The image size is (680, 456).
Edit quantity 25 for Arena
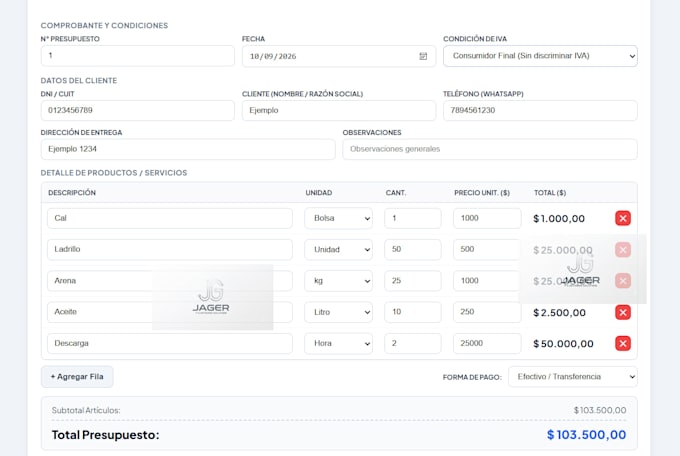(x=412, y=281)
